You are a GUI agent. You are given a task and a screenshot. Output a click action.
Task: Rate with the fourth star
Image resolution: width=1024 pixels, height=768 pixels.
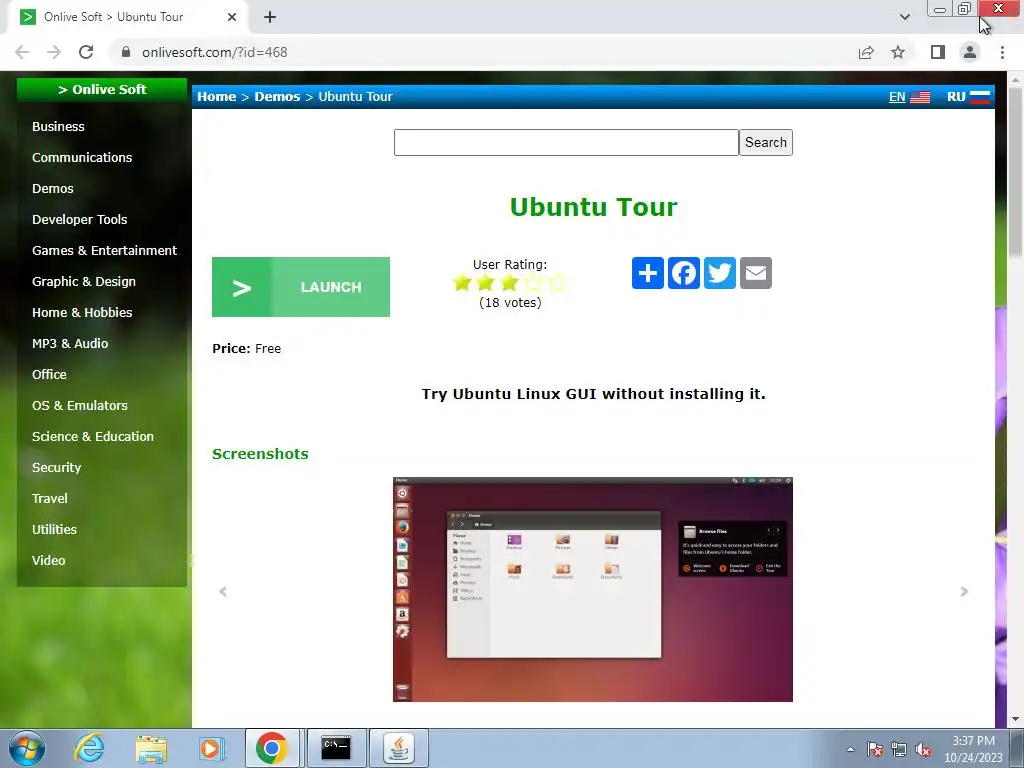click(x=533, y=283)
